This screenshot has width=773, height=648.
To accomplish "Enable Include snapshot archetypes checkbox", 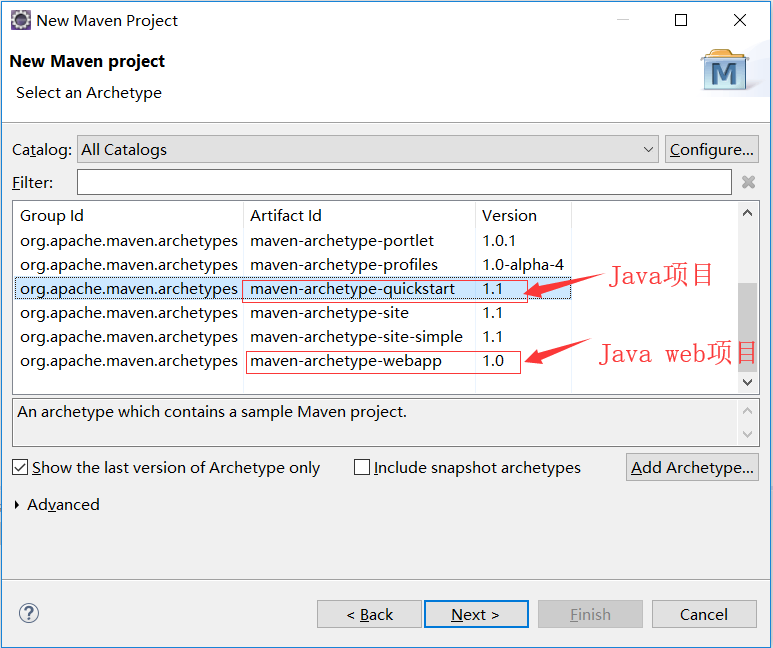I will click(362, 467).
